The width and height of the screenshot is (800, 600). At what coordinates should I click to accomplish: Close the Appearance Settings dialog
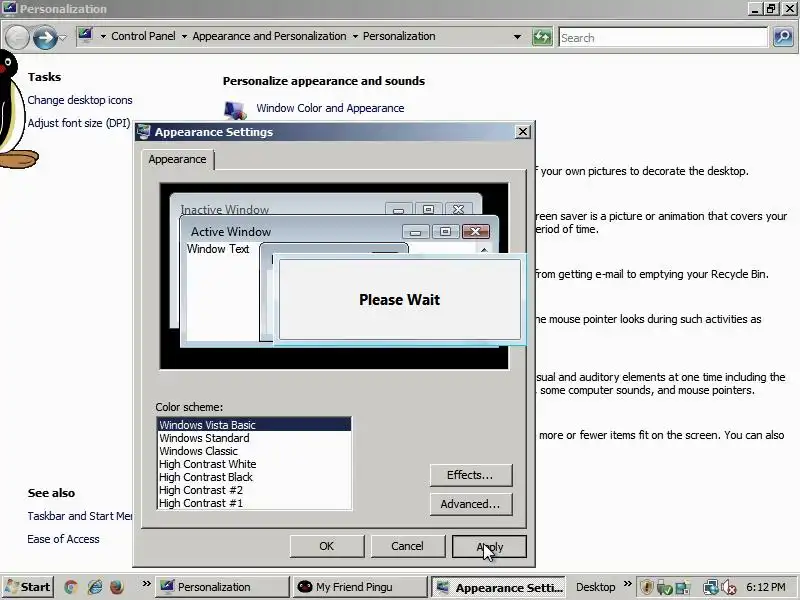point(523,132)
